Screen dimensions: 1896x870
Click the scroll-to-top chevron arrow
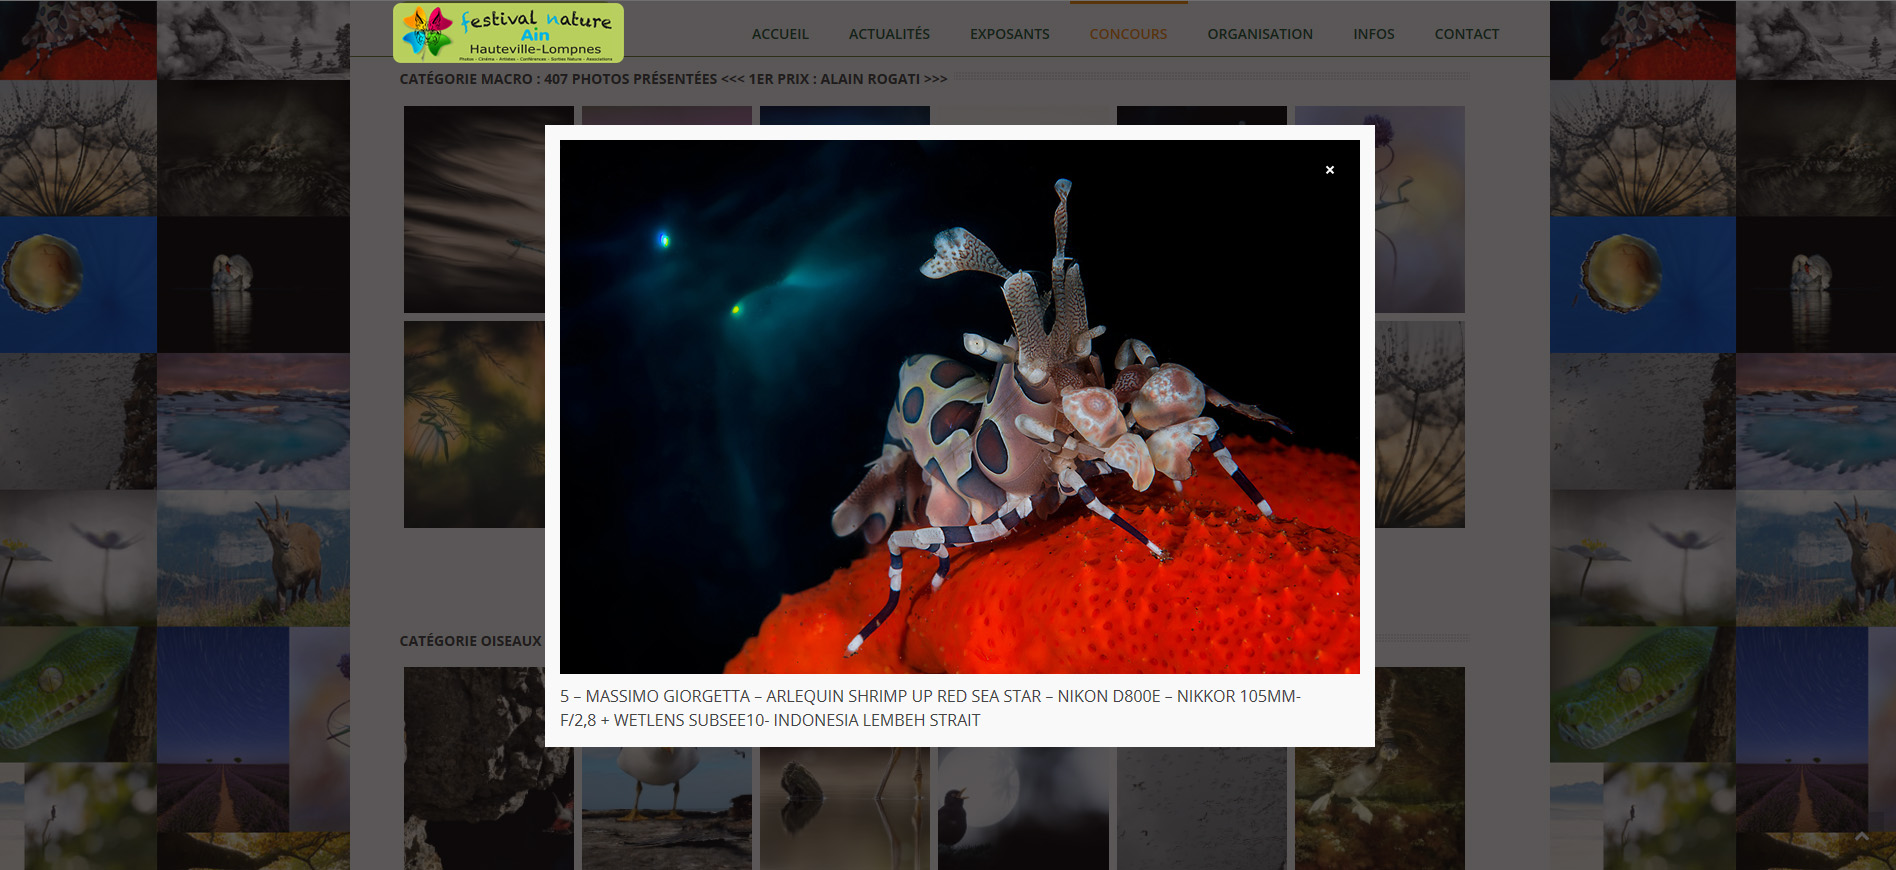coord(1861,837)
